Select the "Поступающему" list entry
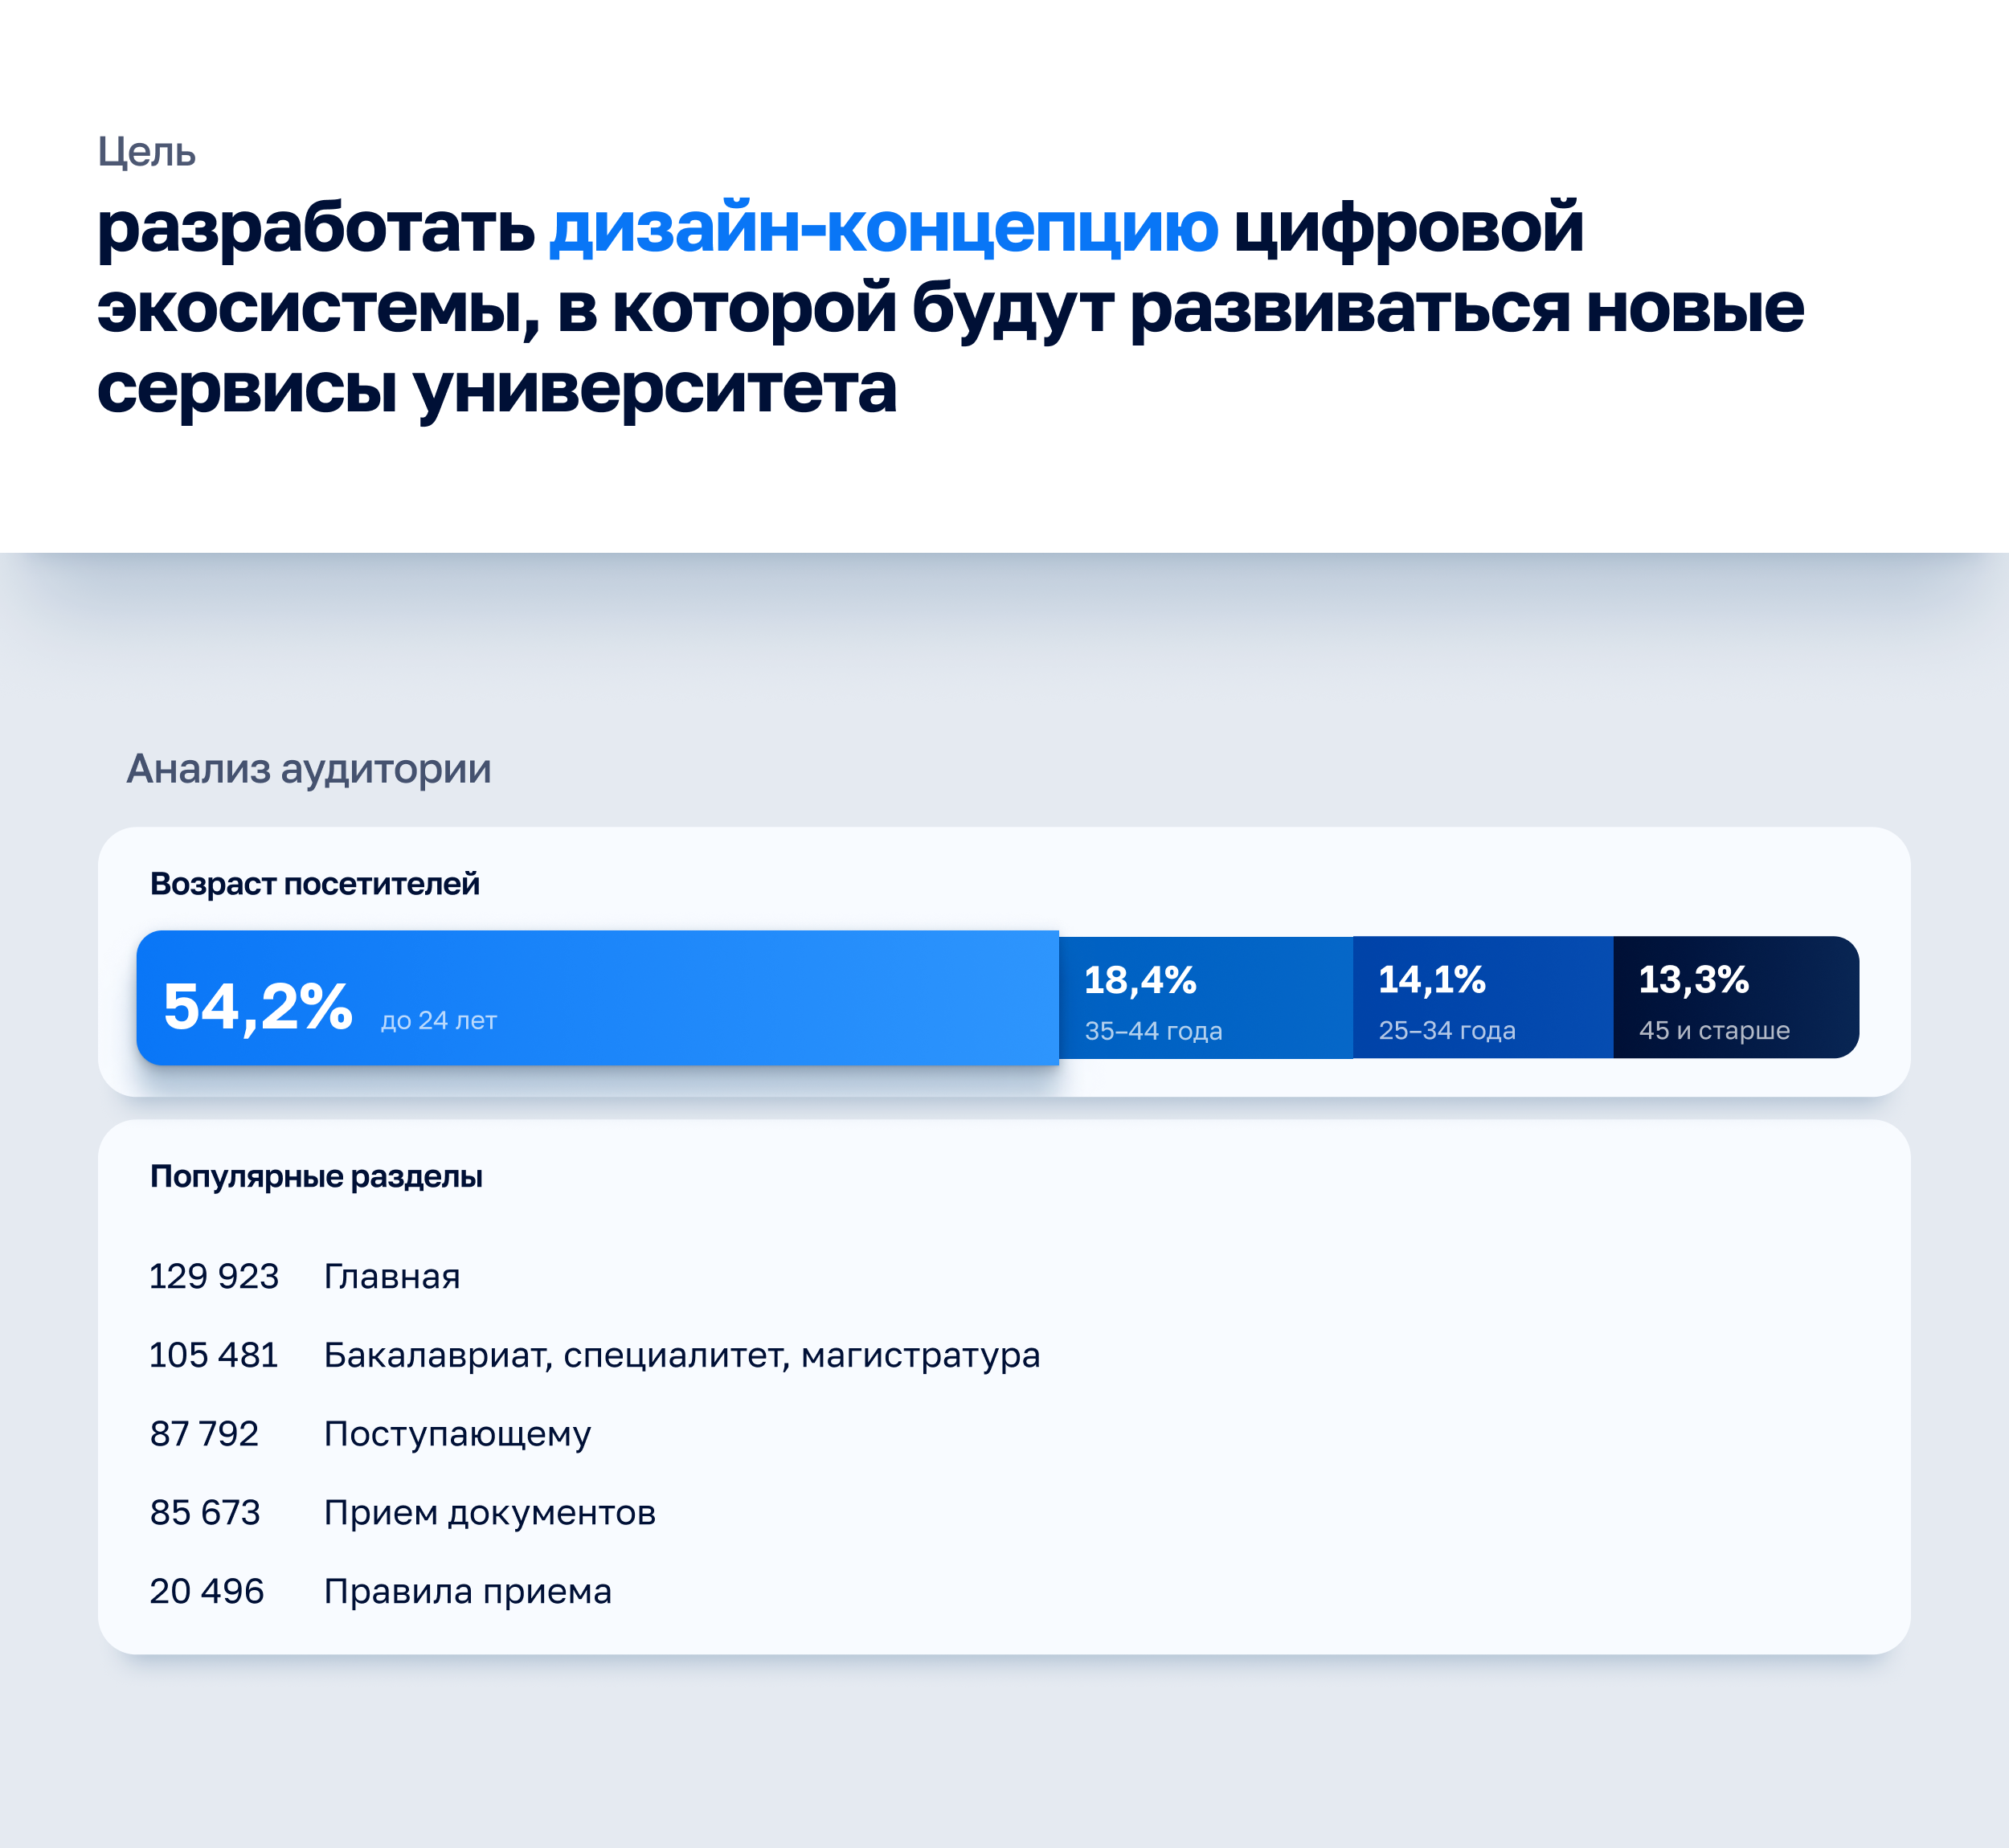 (x=457, y=1434)
